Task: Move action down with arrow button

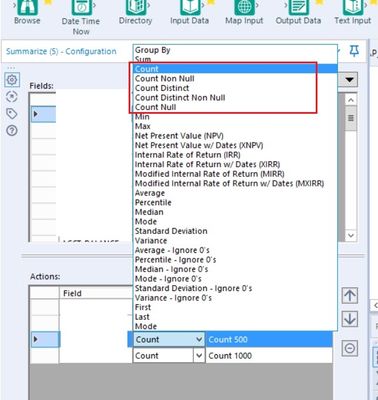Action: (x=350, y=319)
